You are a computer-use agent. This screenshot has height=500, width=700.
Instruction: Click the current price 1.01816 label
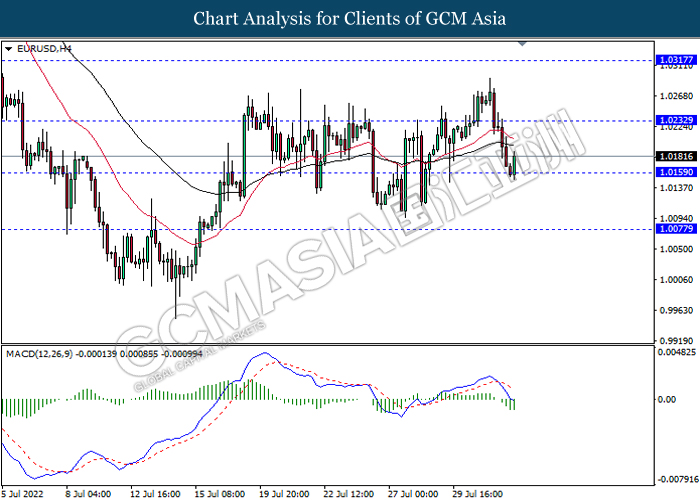676,156
